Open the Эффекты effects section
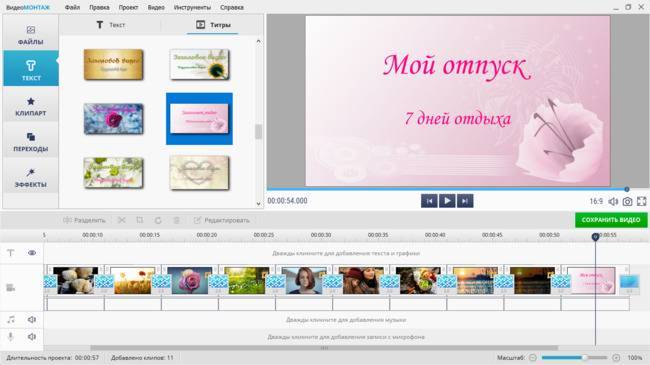This screenshot has width=650, height=365. (x=31, y=178)
